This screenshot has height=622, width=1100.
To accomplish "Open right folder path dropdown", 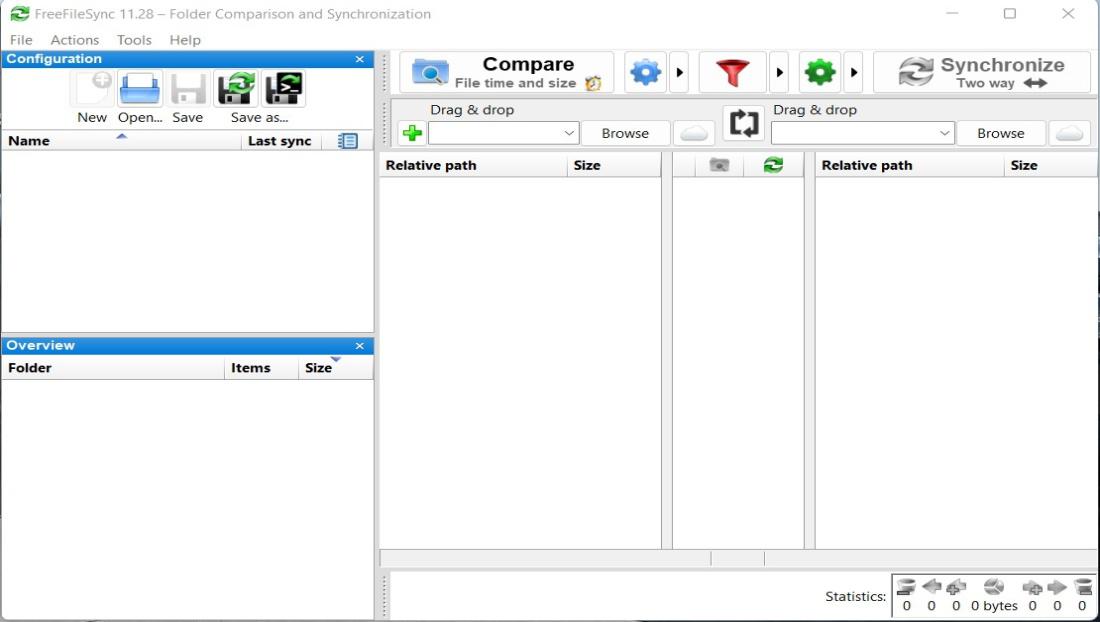I will [x=944, y=133].
